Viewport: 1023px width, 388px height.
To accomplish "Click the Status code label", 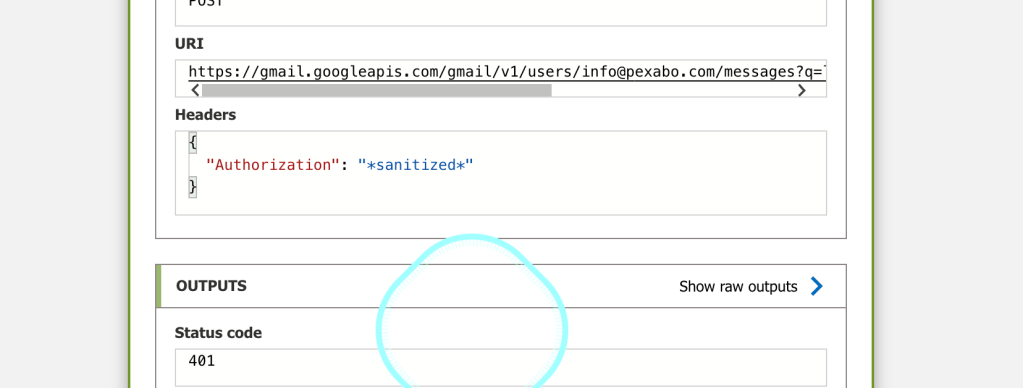I will click(x=218, y=333).
